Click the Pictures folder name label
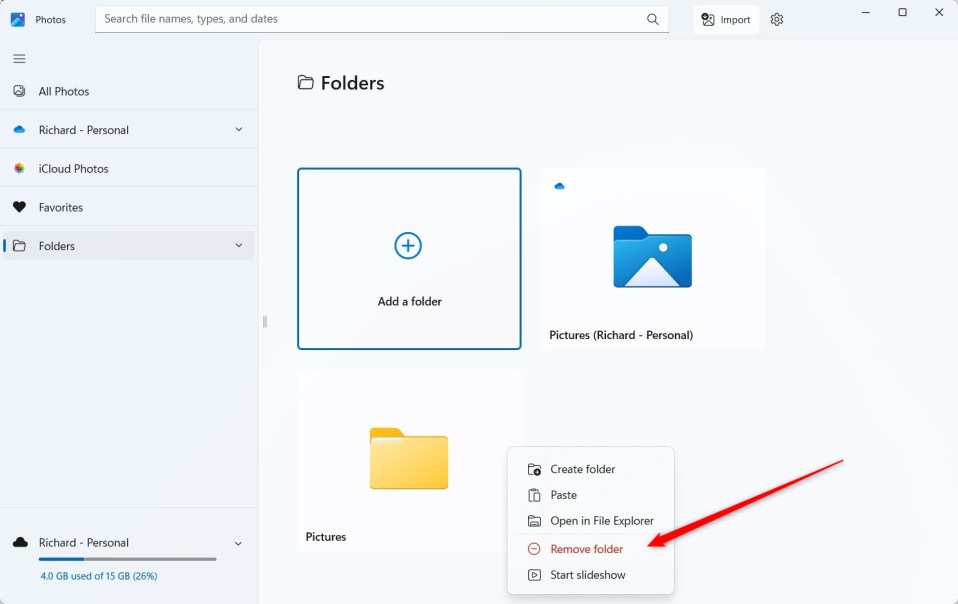 [x=326, y=537]
